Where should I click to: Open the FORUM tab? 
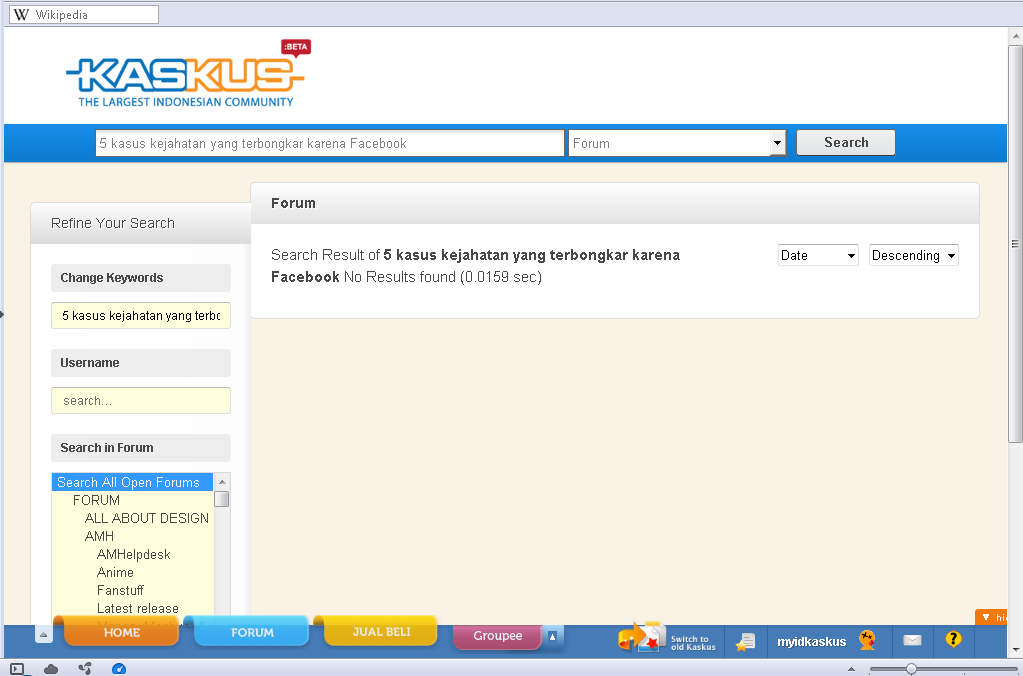pyautogui.click(x=252, y=632)
